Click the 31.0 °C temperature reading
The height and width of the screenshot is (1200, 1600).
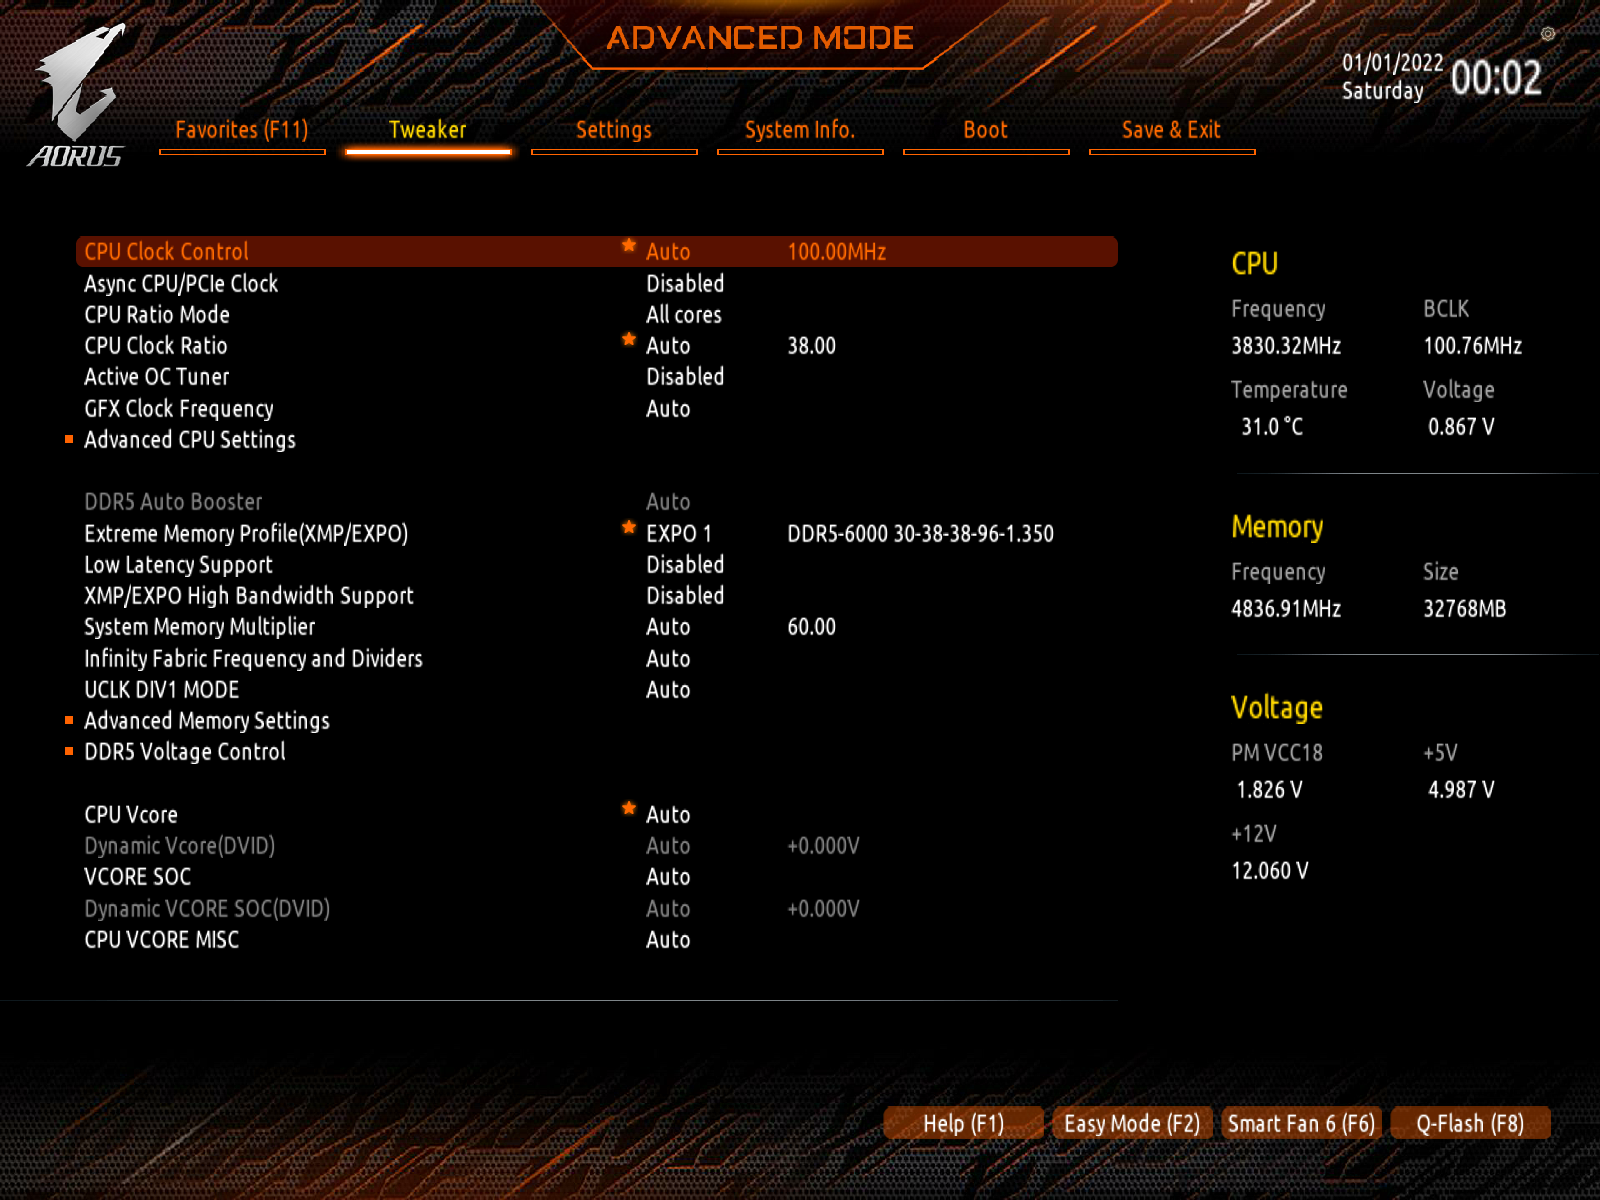1273,427
